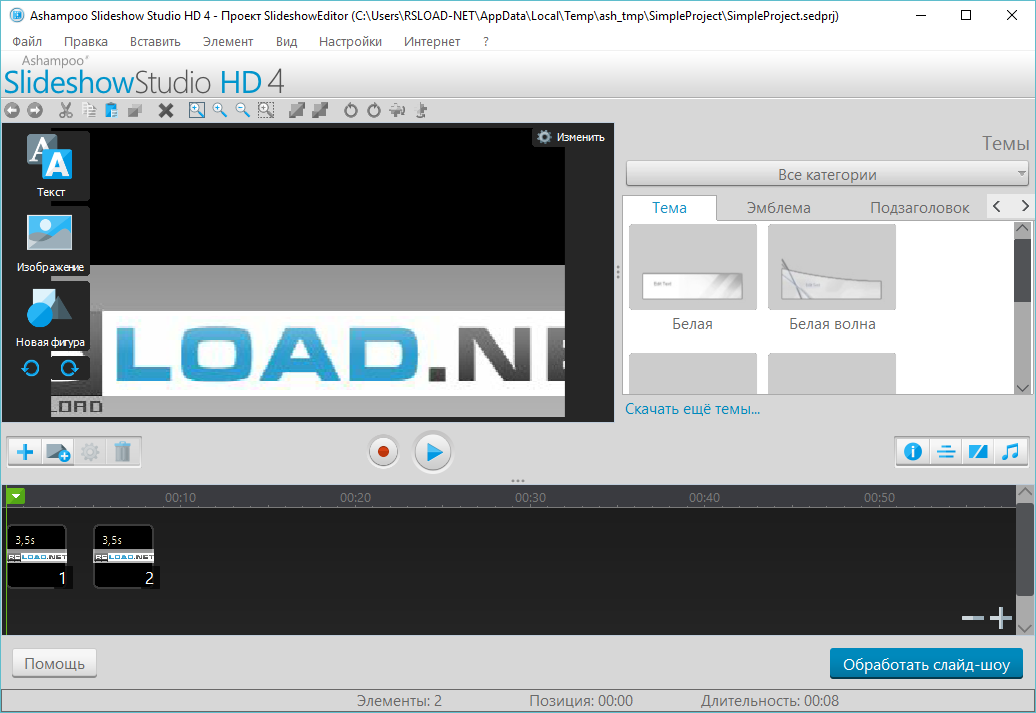Click the zoom in magnifier icon
Viewport: 1036px width, 713px height.
[x=220, y=110]
